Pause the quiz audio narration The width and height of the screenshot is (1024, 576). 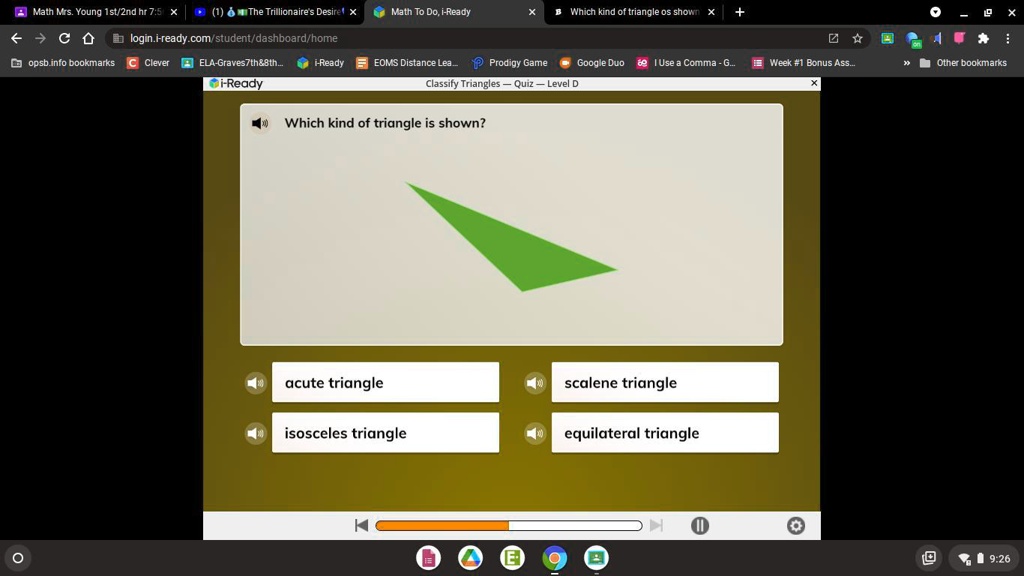click(x=700, y=524)
